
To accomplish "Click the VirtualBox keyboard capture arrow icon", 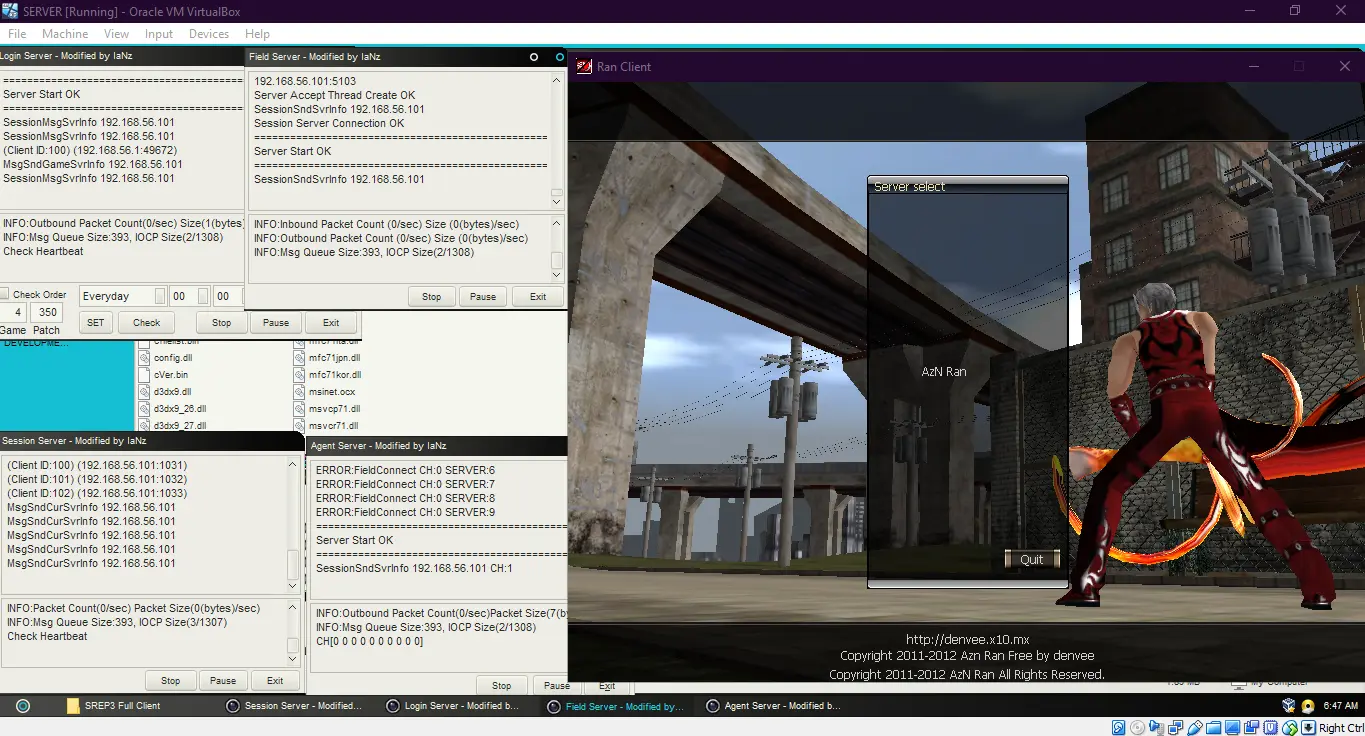I will coord(1307,728).
